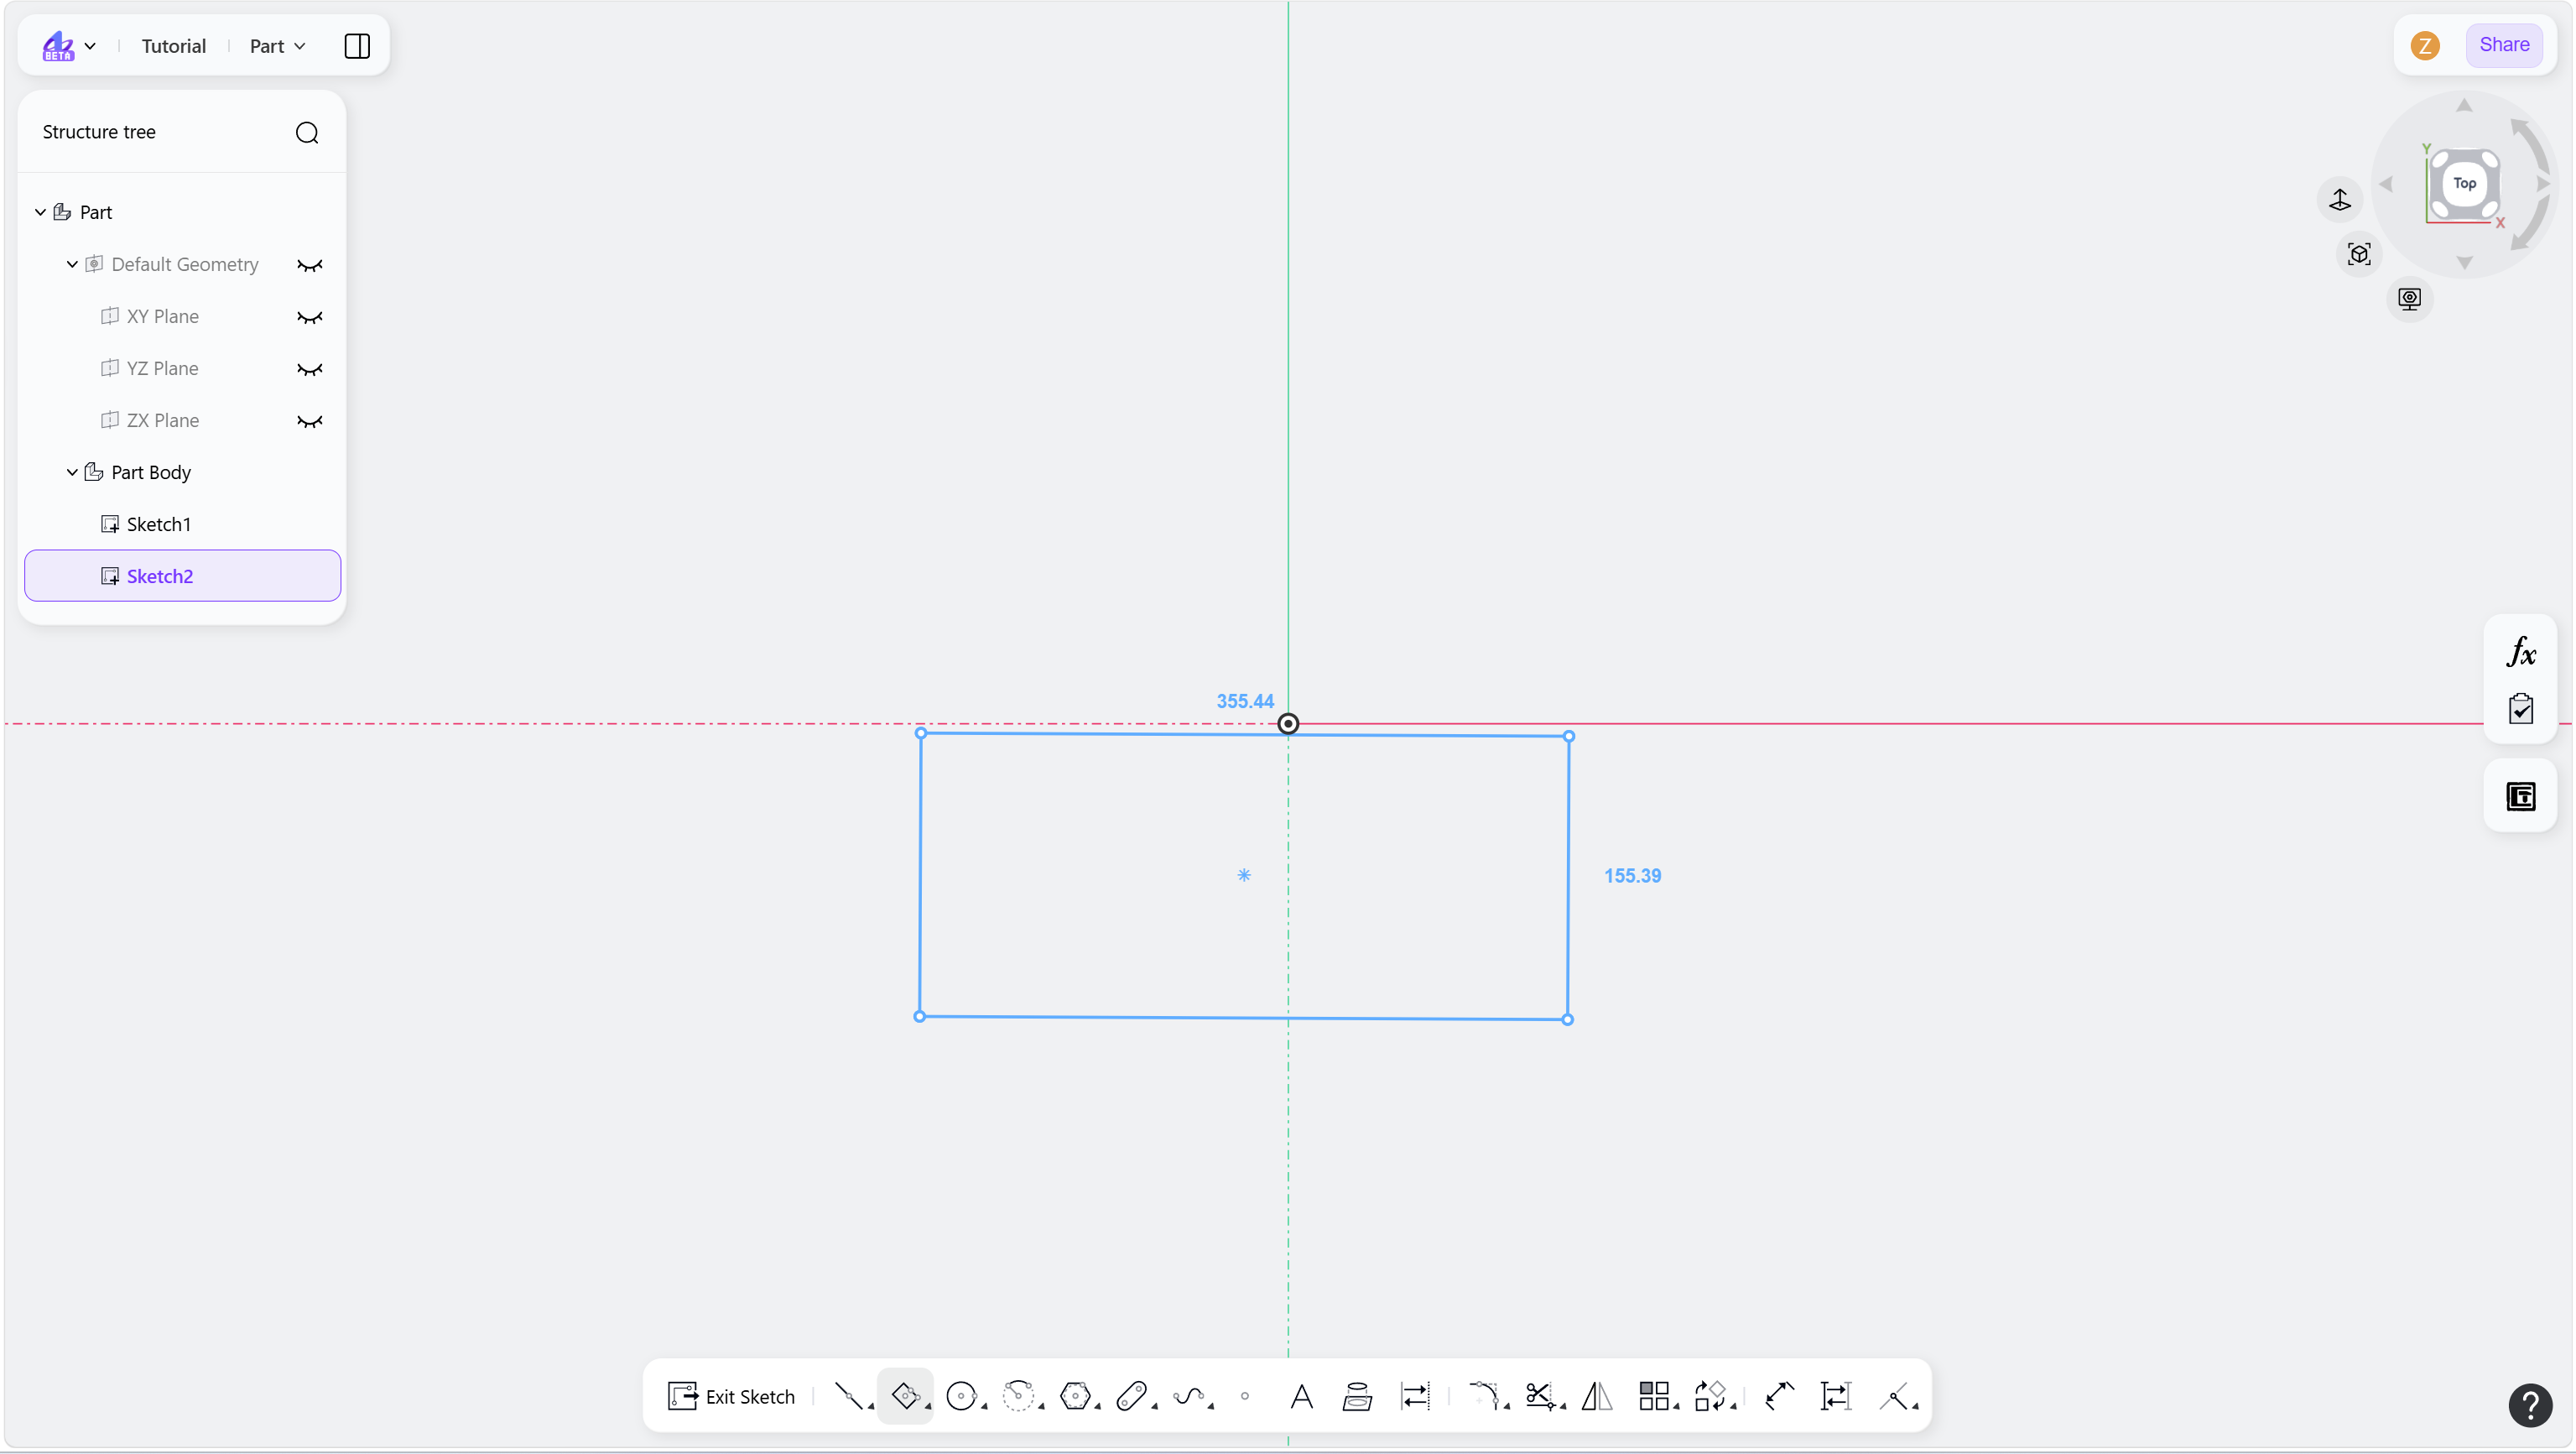Screen dimensions: 2576x1454
Task: Collapse the Part tree node
Action: click(40, 212)
